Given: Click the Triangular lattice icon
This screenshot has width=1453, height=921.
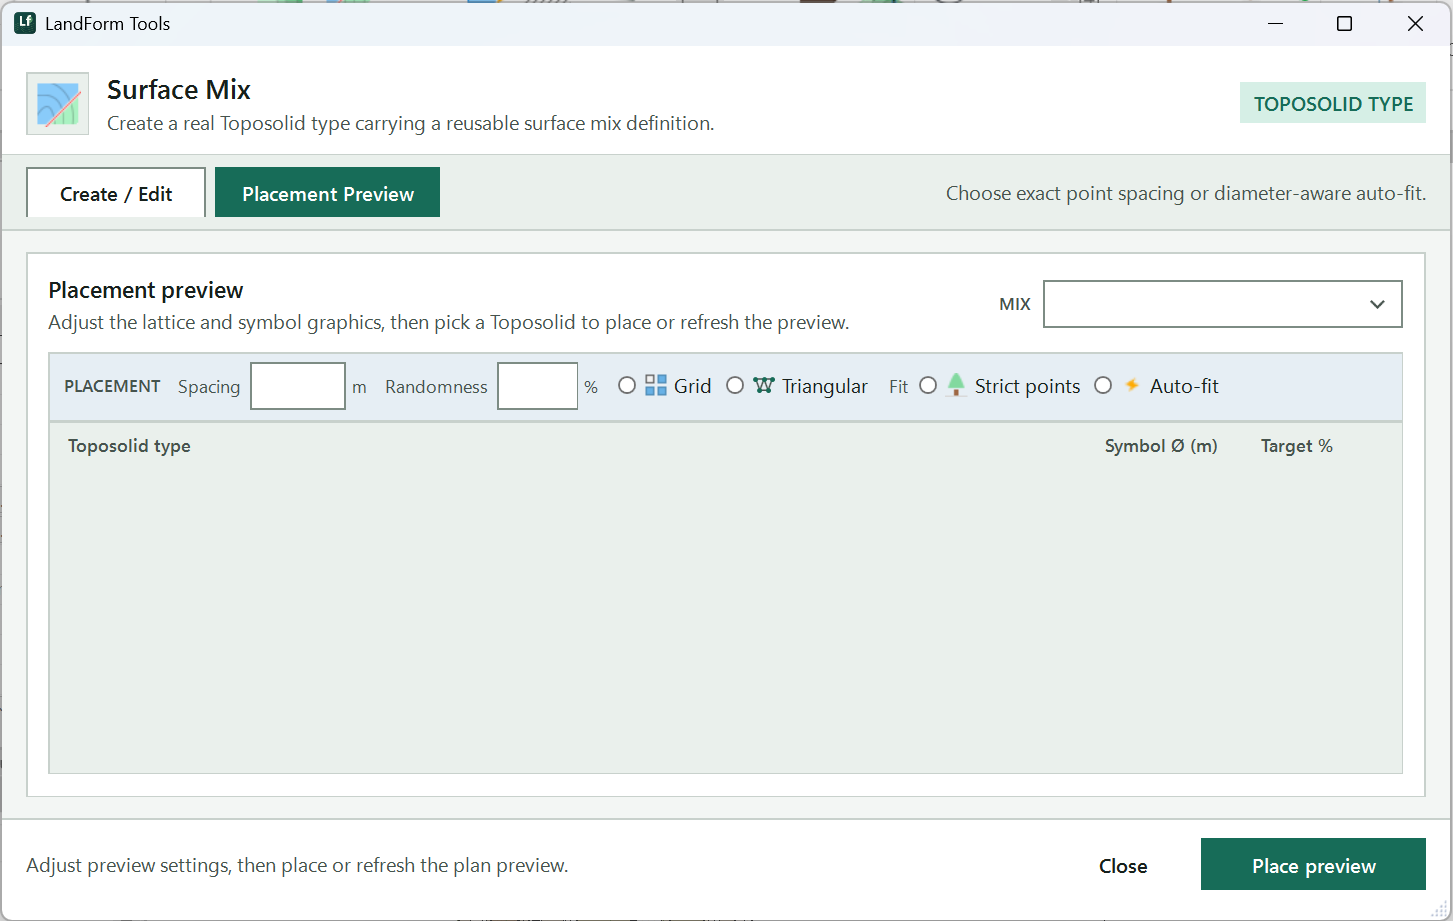Looking at the screenshot, I should coord(764,386).
